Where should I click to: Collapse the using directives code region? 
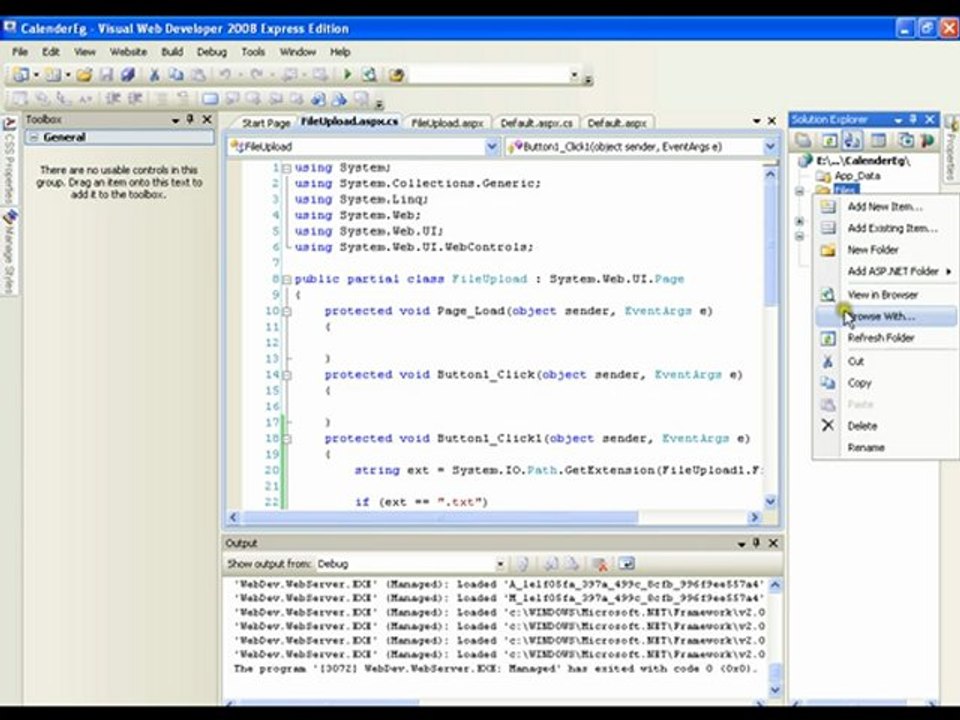[x=287, y=168]
